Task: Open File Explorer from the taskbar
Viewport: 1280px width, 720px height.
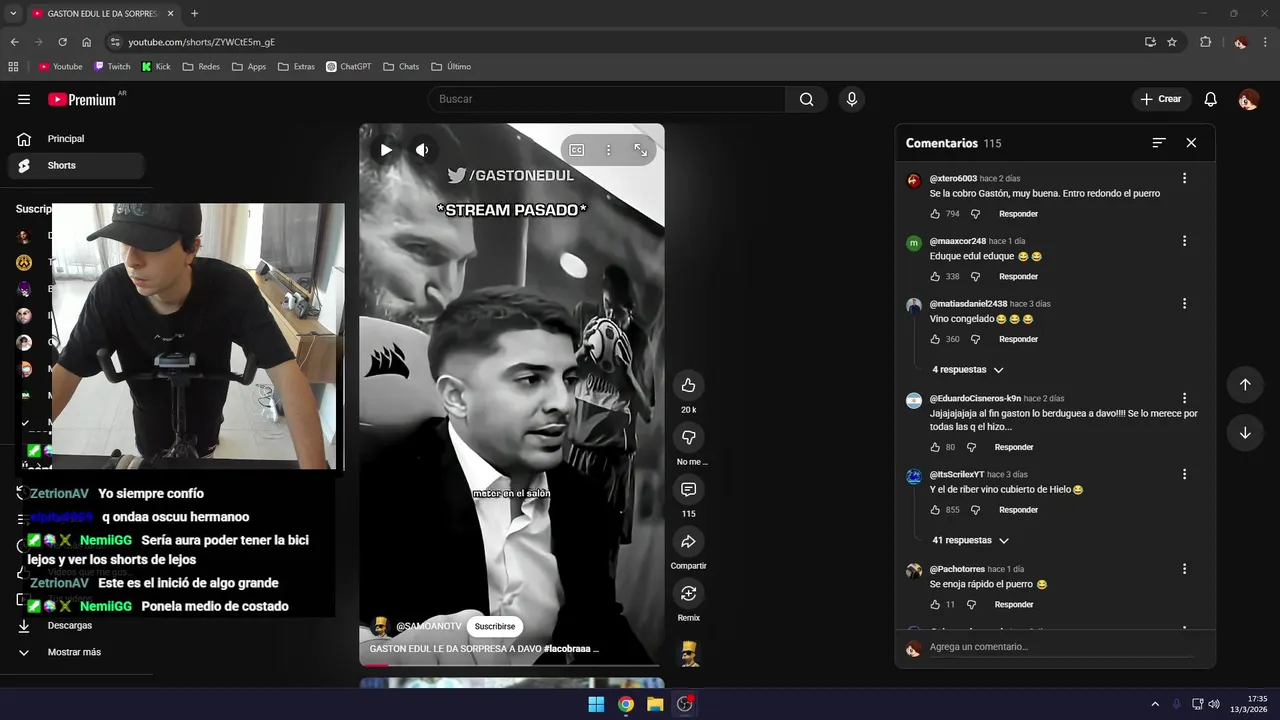Action: pos(655,704)
